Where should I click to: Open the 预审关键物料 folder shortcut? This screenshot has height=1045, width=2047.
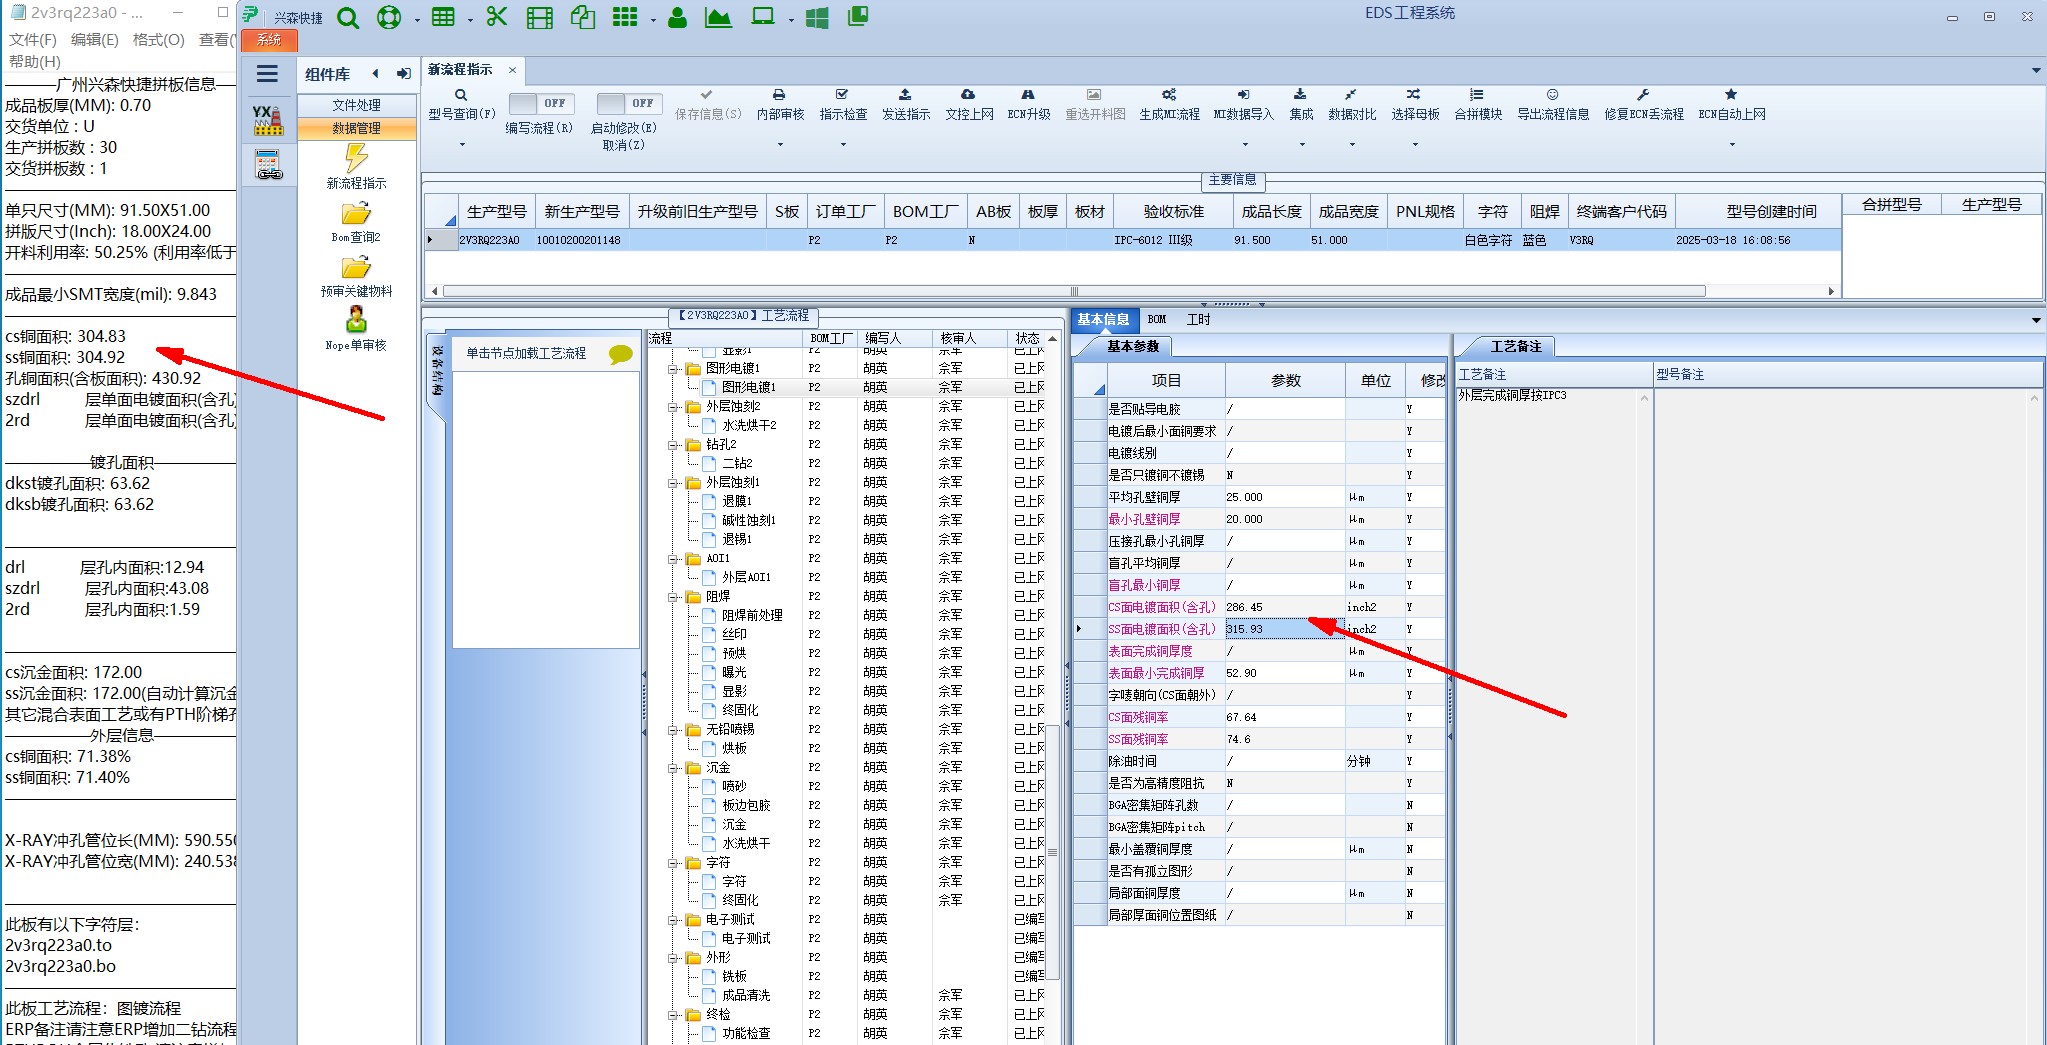click(x=356, y=276)
